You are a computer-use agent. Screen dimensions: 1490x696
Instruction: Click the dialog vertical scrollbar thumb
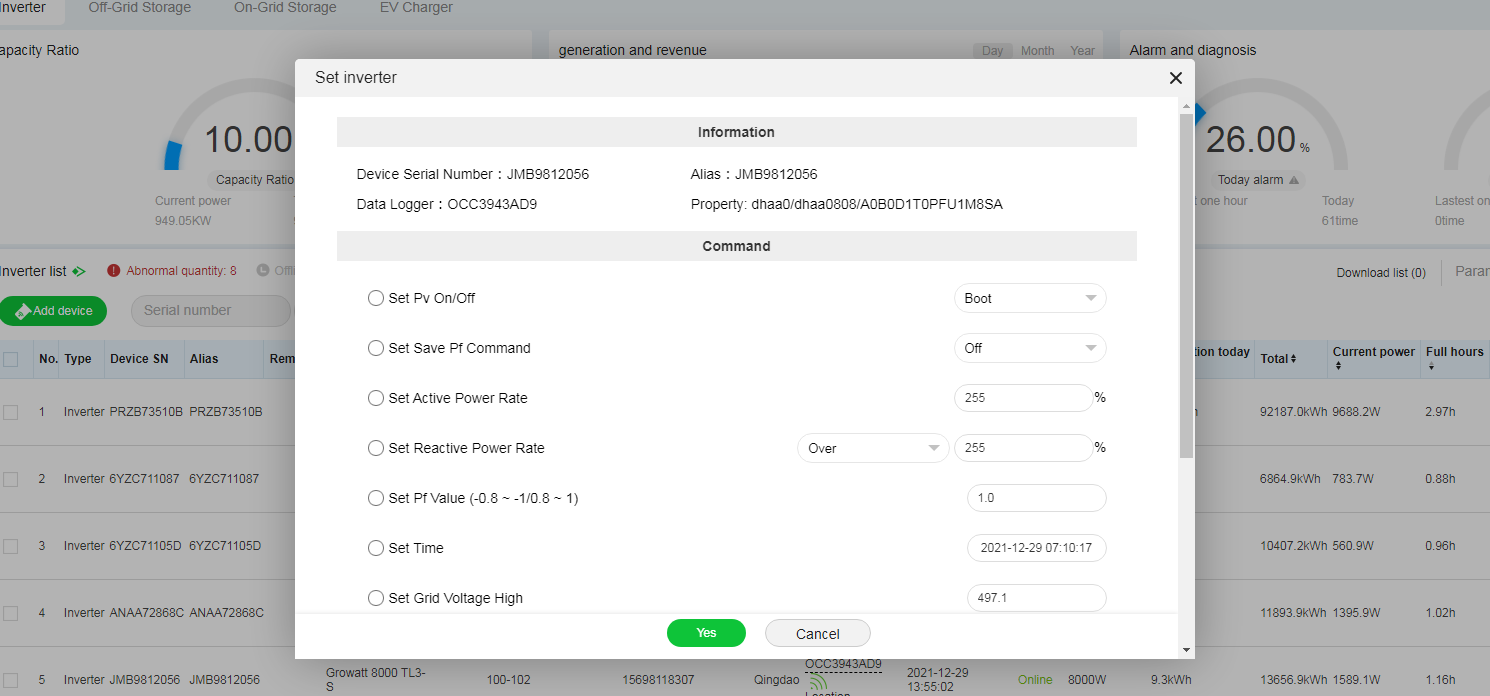click(x=1187, y=285)
